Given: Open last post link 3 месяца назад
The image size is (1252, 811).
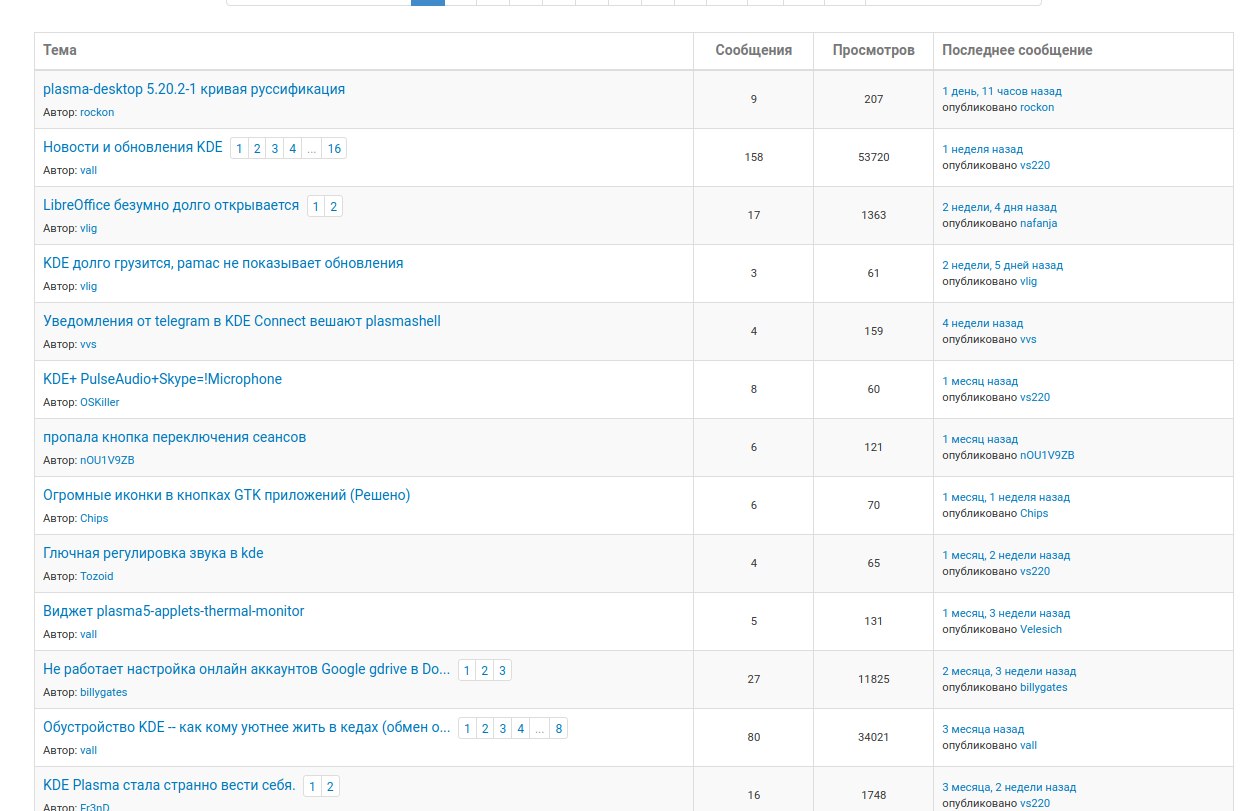Looking at the screenshot, I should [x=983, y=729].
